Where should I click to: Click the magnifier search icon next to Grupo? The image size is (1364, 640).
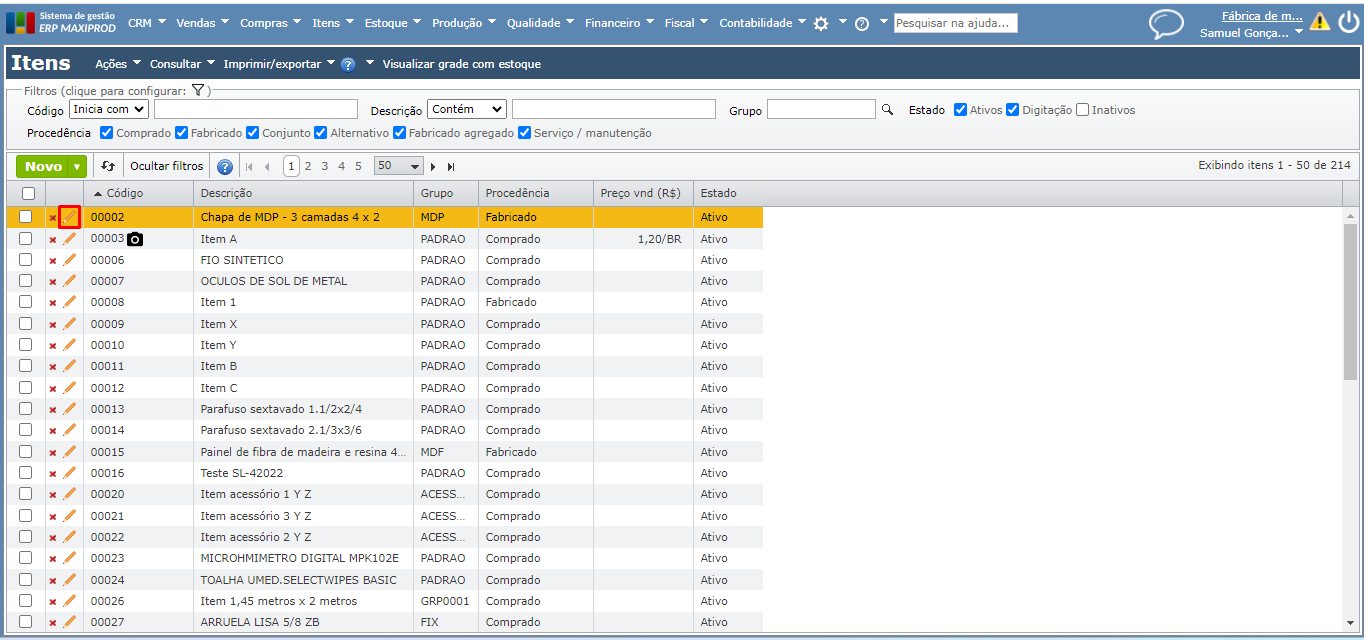click(886, 109)
